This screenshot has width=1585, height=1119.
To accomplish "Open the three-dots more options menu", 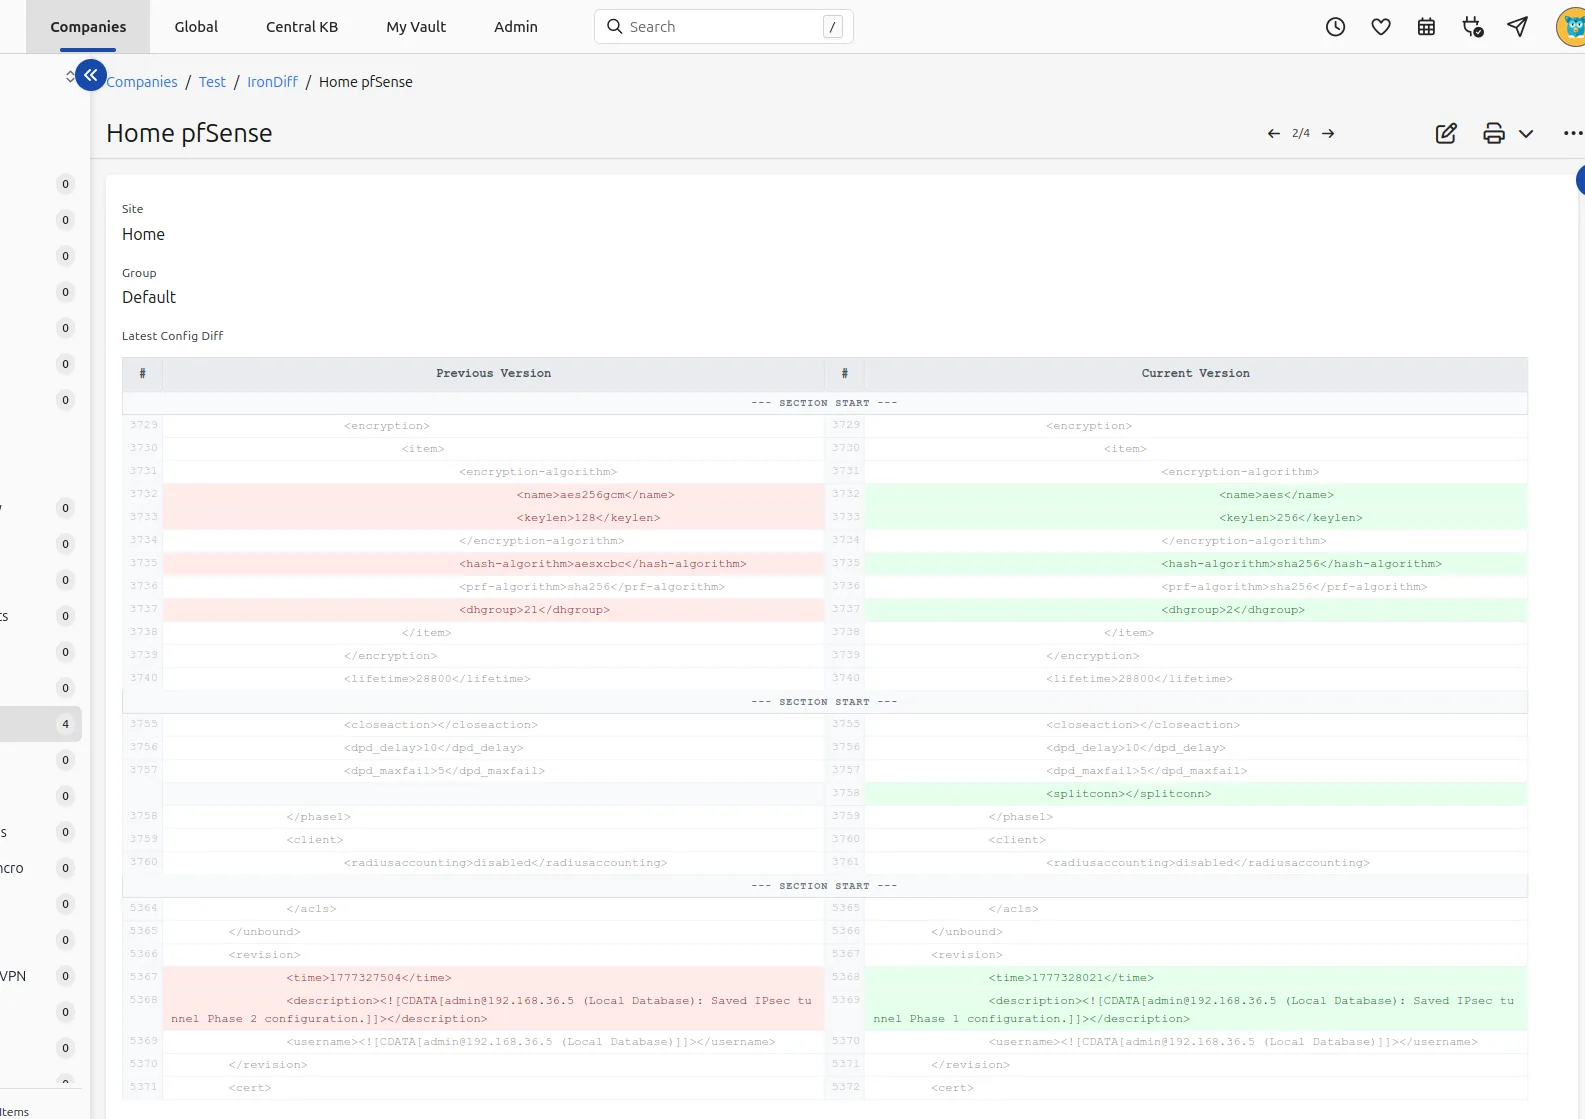I will [1572, 133].
